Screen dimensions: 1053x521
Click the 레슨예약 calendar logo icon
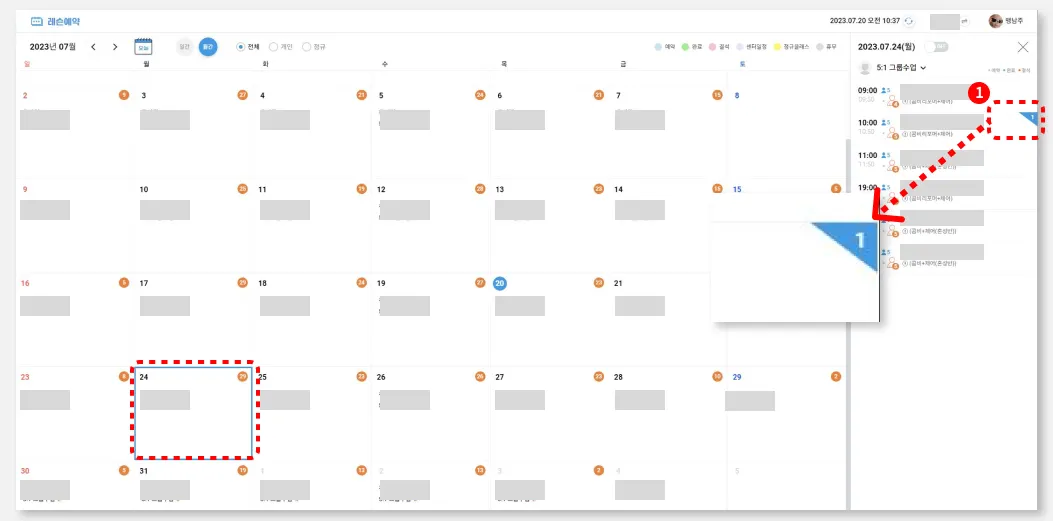pos(37,21)
